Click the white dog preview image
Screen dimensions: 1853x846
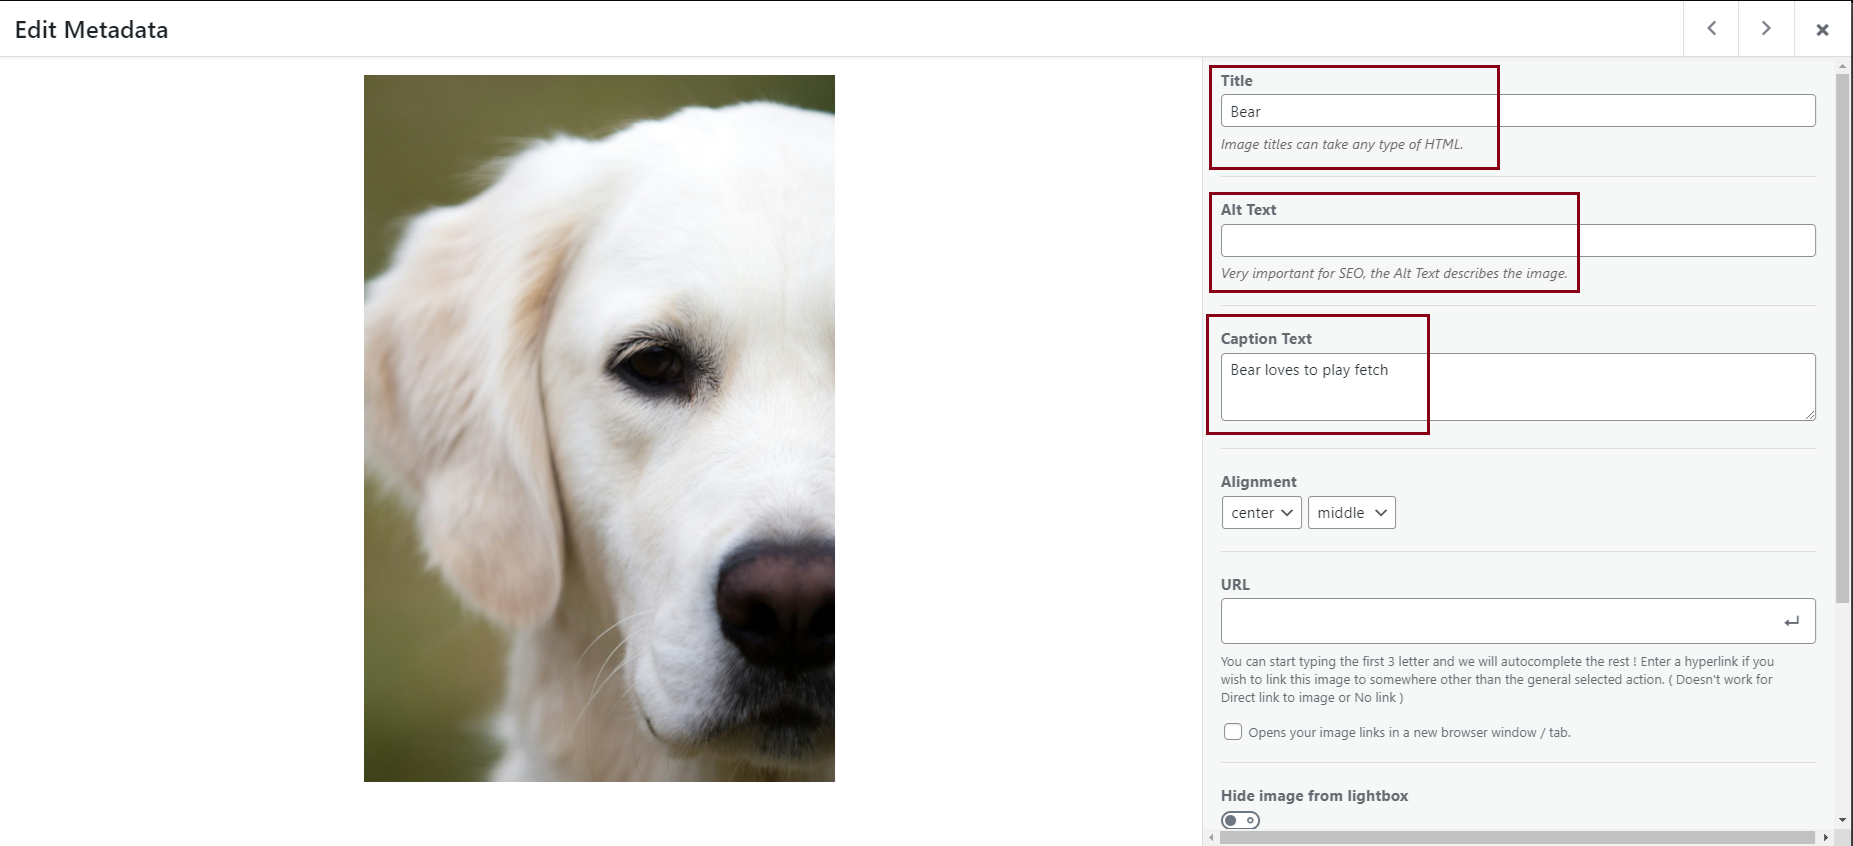599,428
